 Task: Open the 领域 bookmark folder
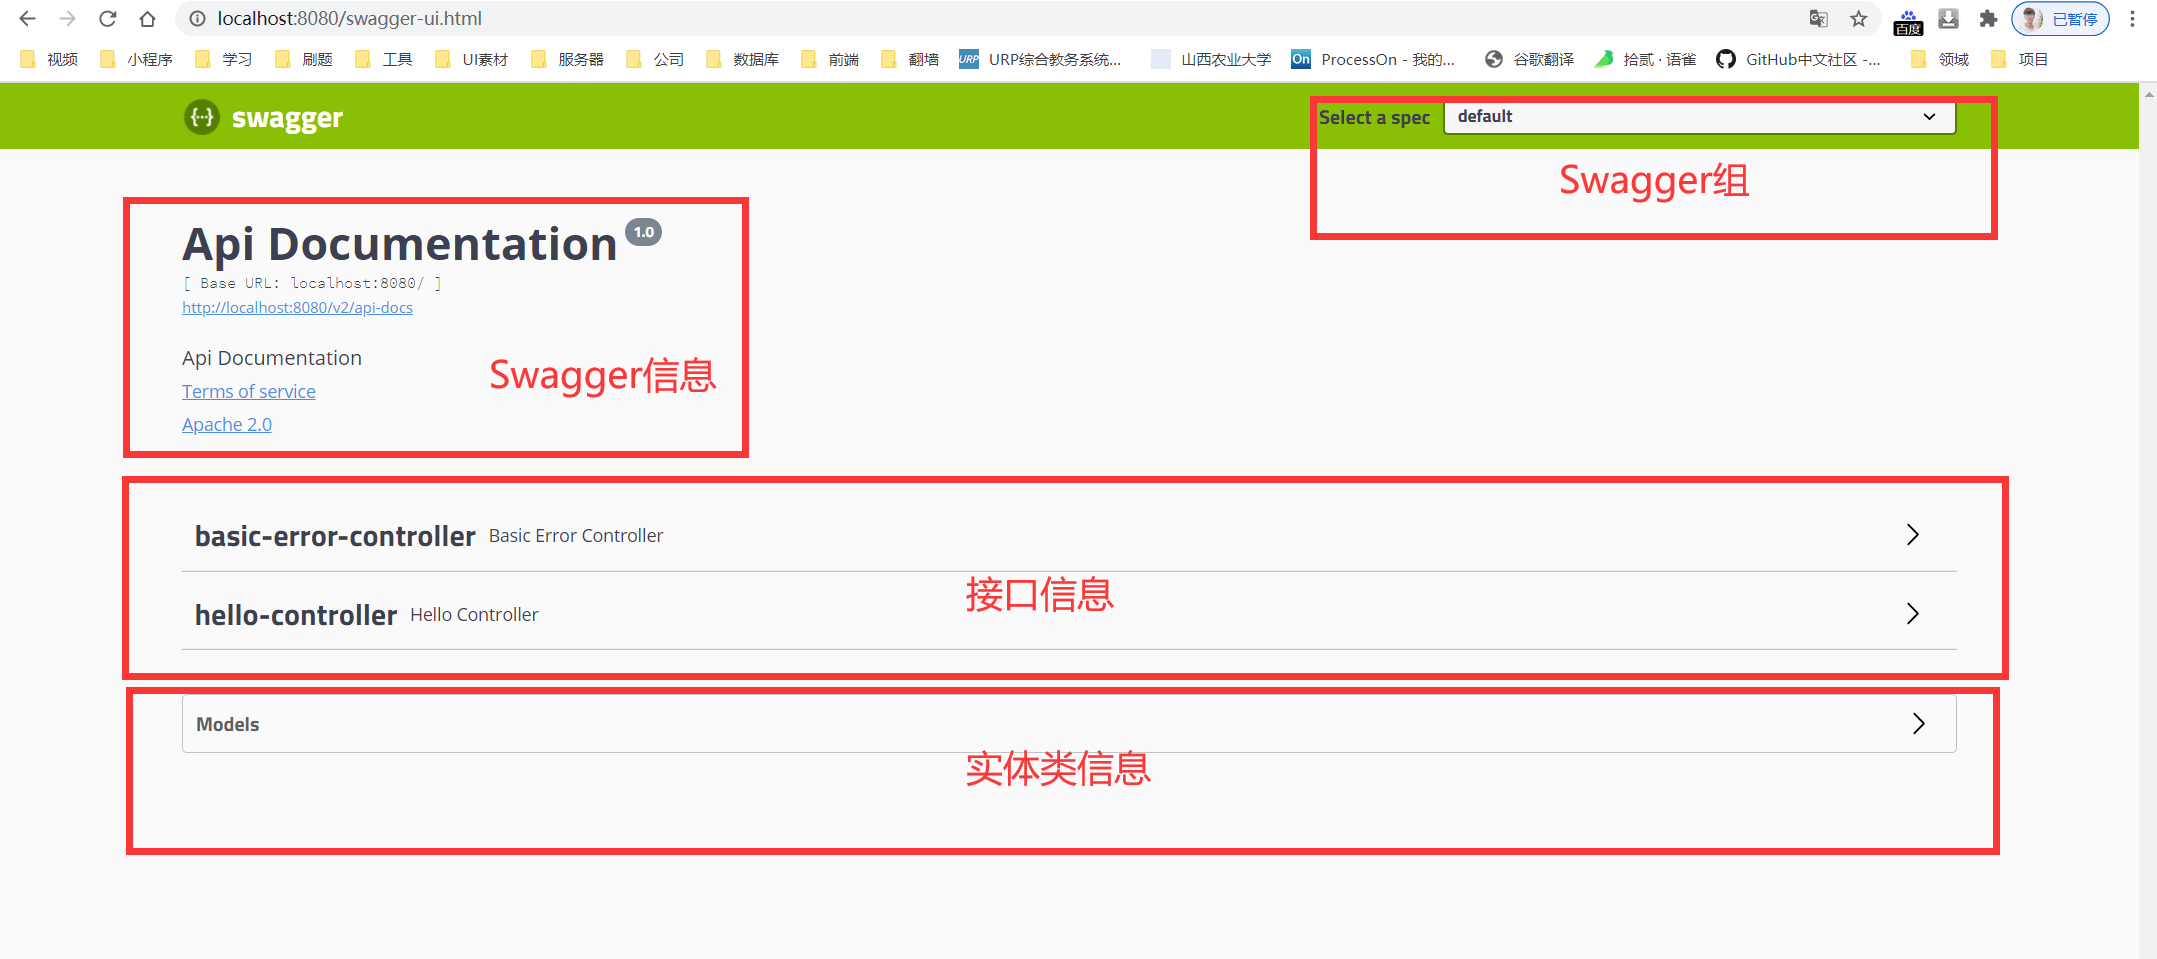(1940, 59)
